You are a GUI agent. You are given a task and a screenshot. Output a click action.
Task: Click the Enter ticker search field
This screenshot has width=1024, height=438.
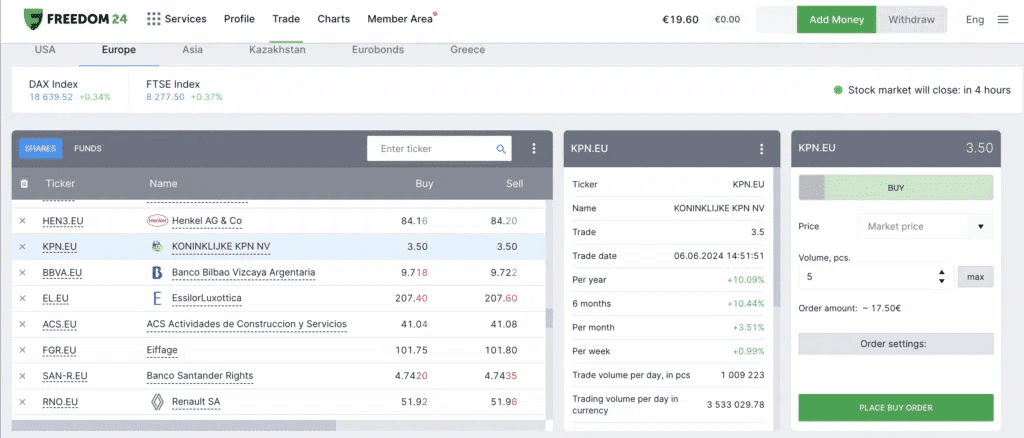(432, 149)
